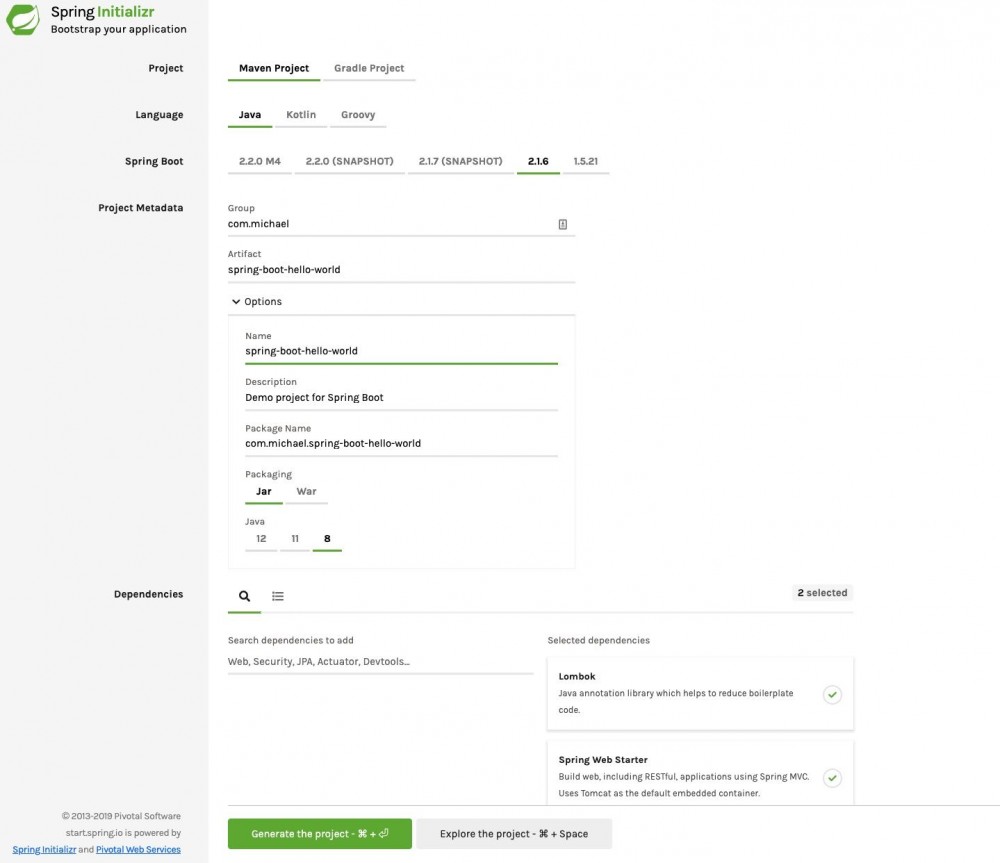Screen dimensions: 1000x863
Task: Collapse the Options section chevron
Action: 236,302
